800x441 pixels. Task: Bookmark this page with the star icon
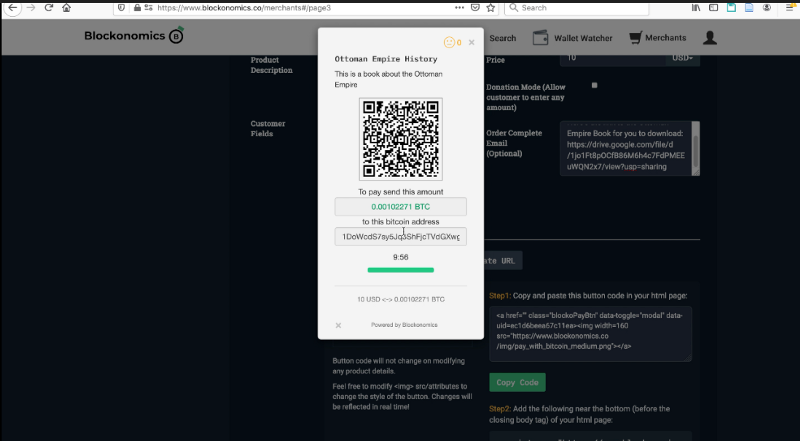pyautogui.click(x=491, y=8)
